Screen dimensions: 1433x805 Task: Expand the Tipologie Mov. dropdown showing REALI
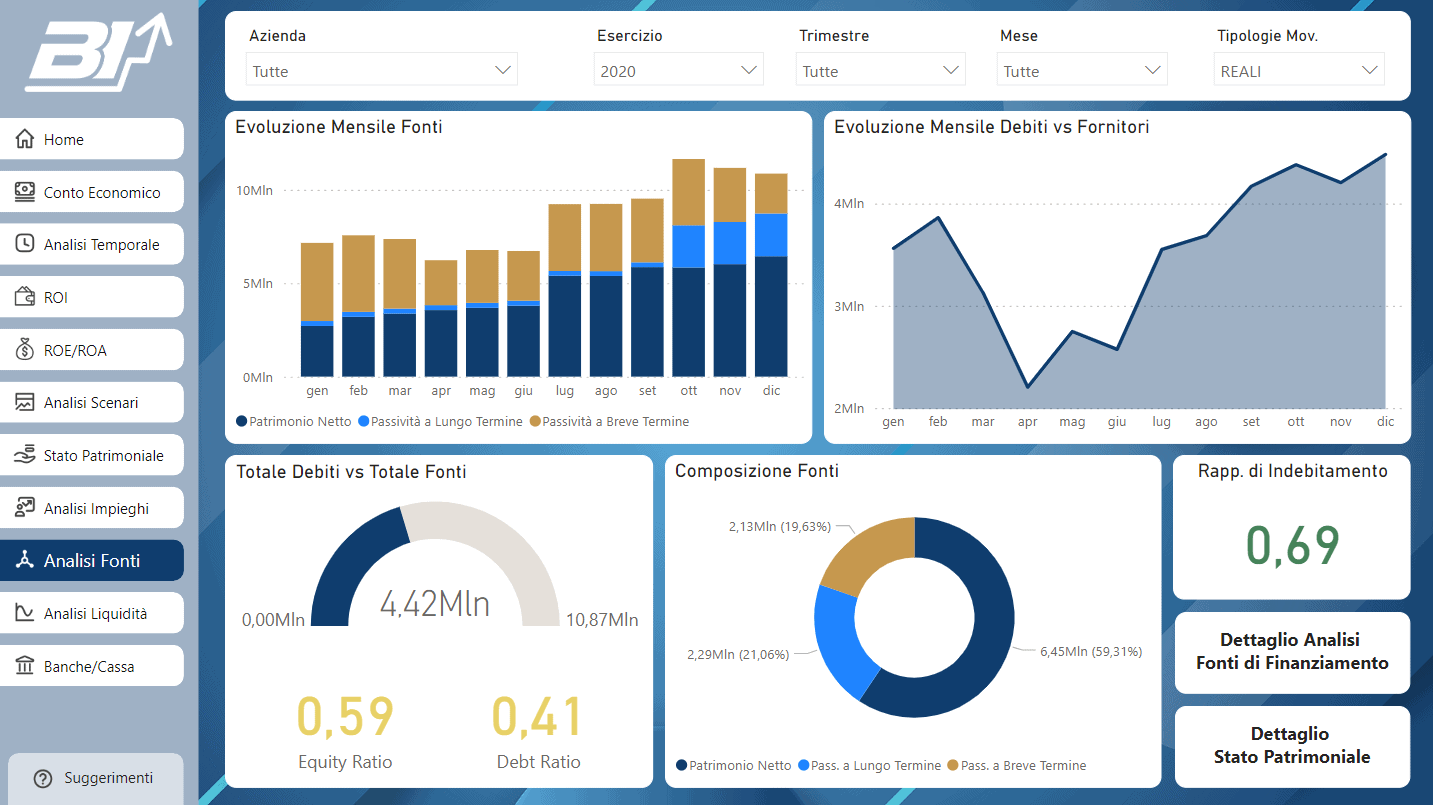(1300, 70)
